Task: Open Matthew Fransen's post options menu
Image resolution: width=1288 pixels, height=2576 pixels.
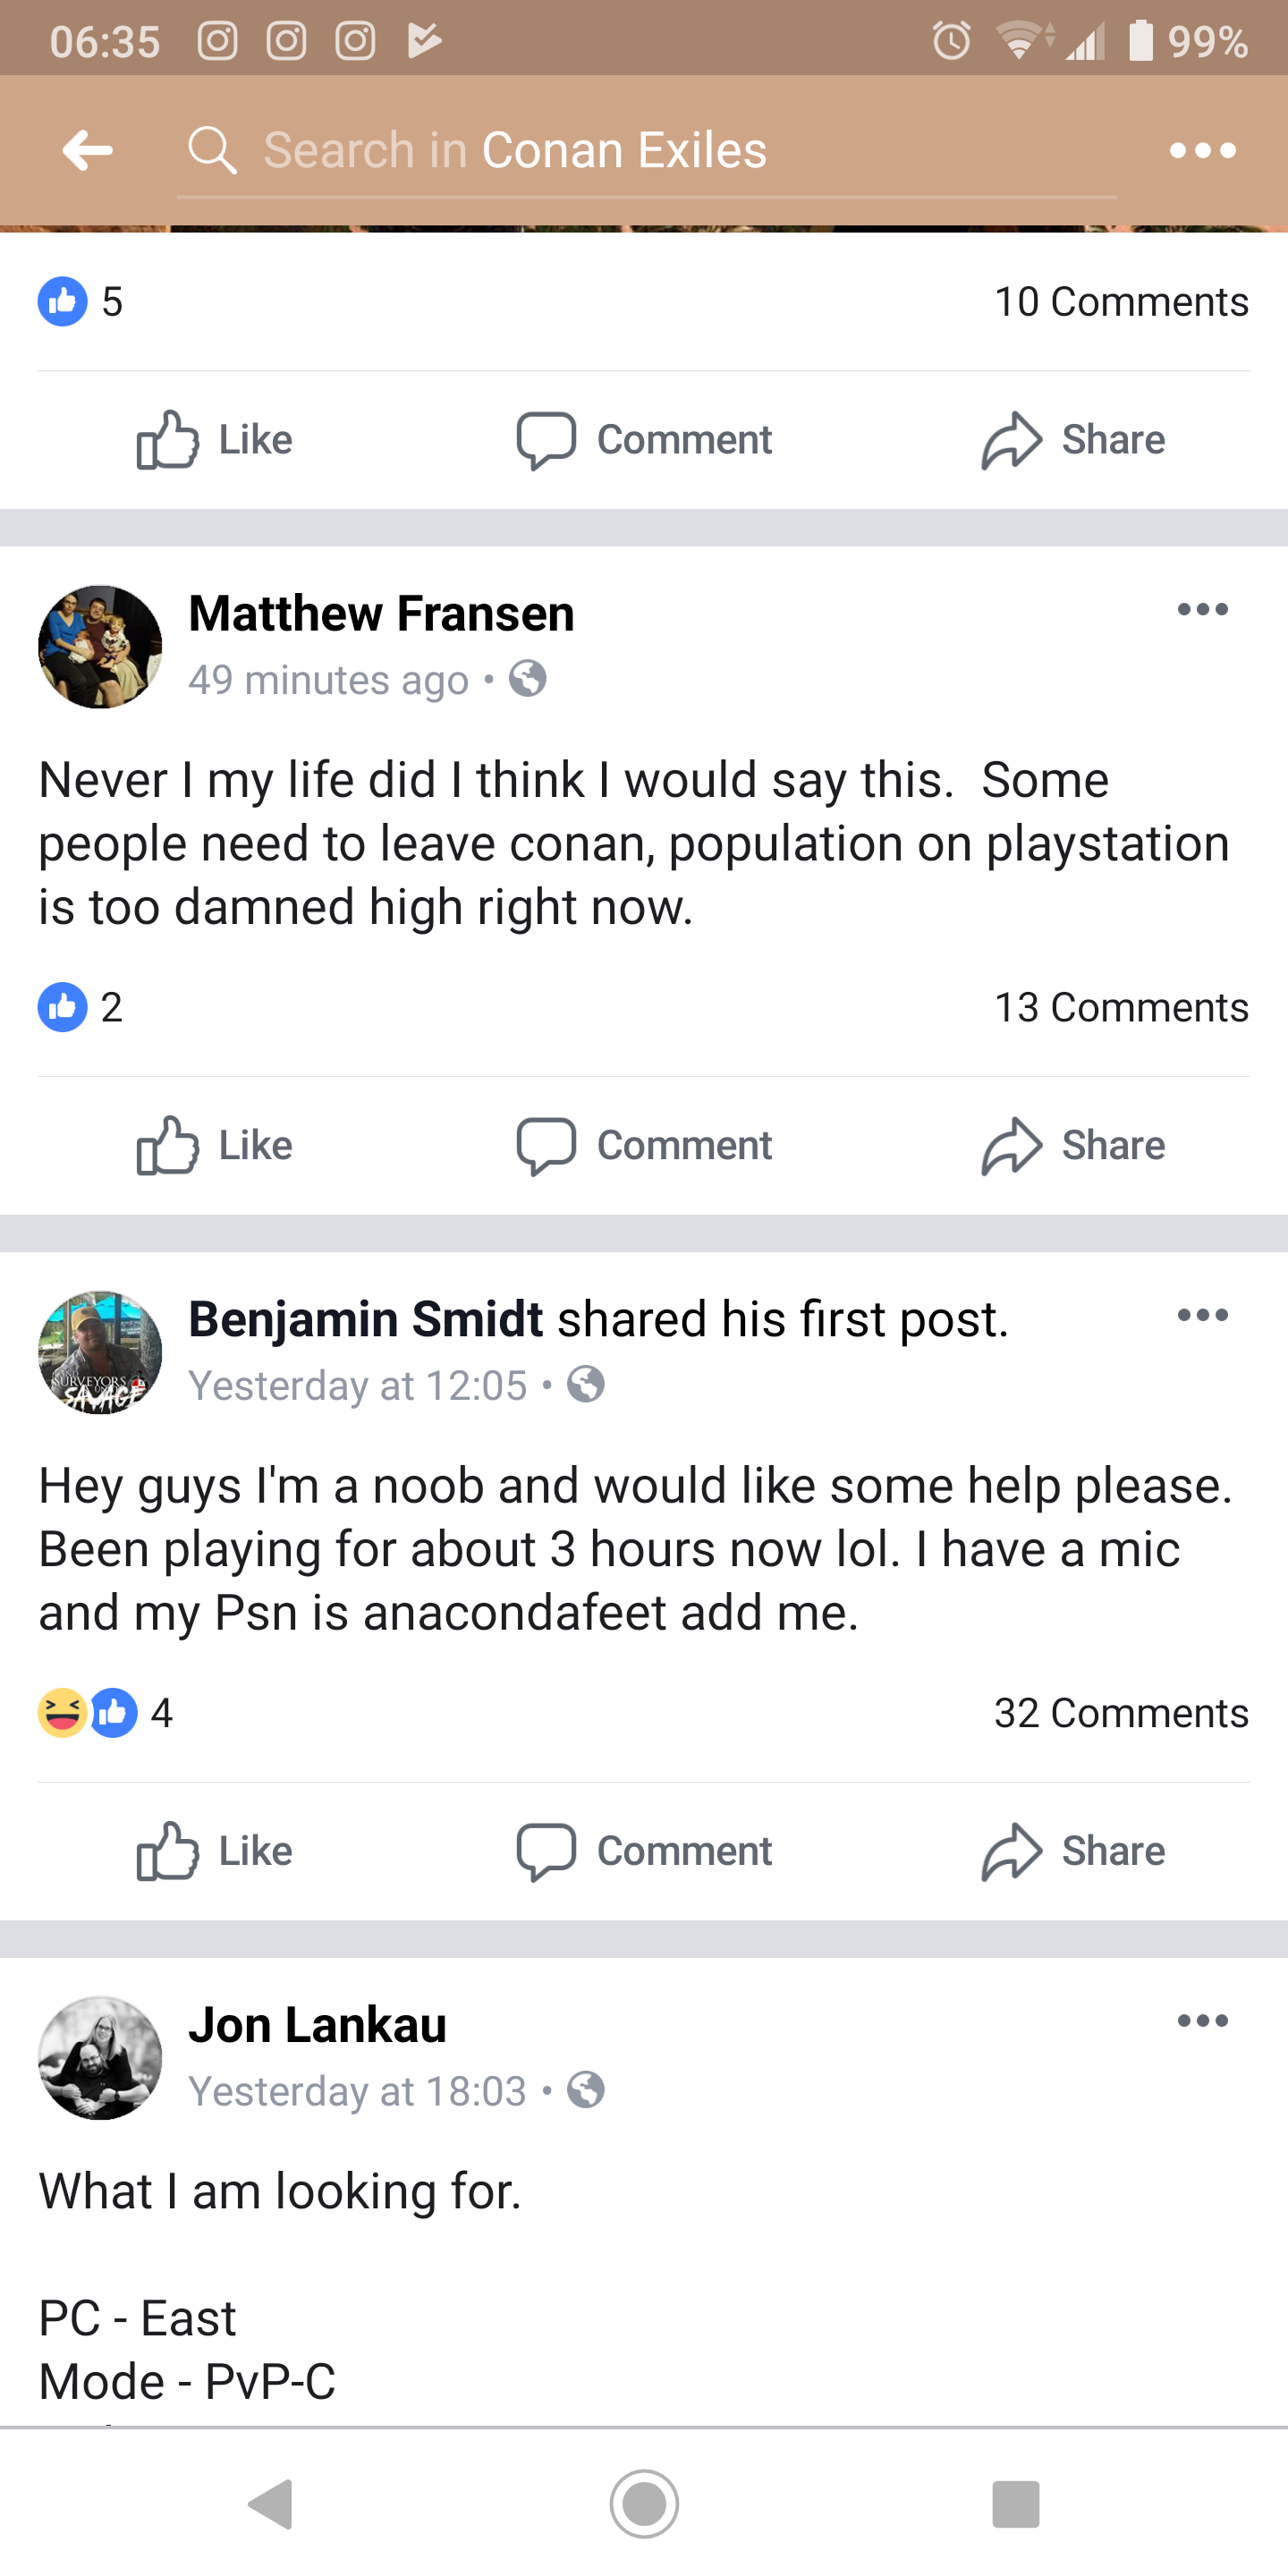Action: [1202, 609]
